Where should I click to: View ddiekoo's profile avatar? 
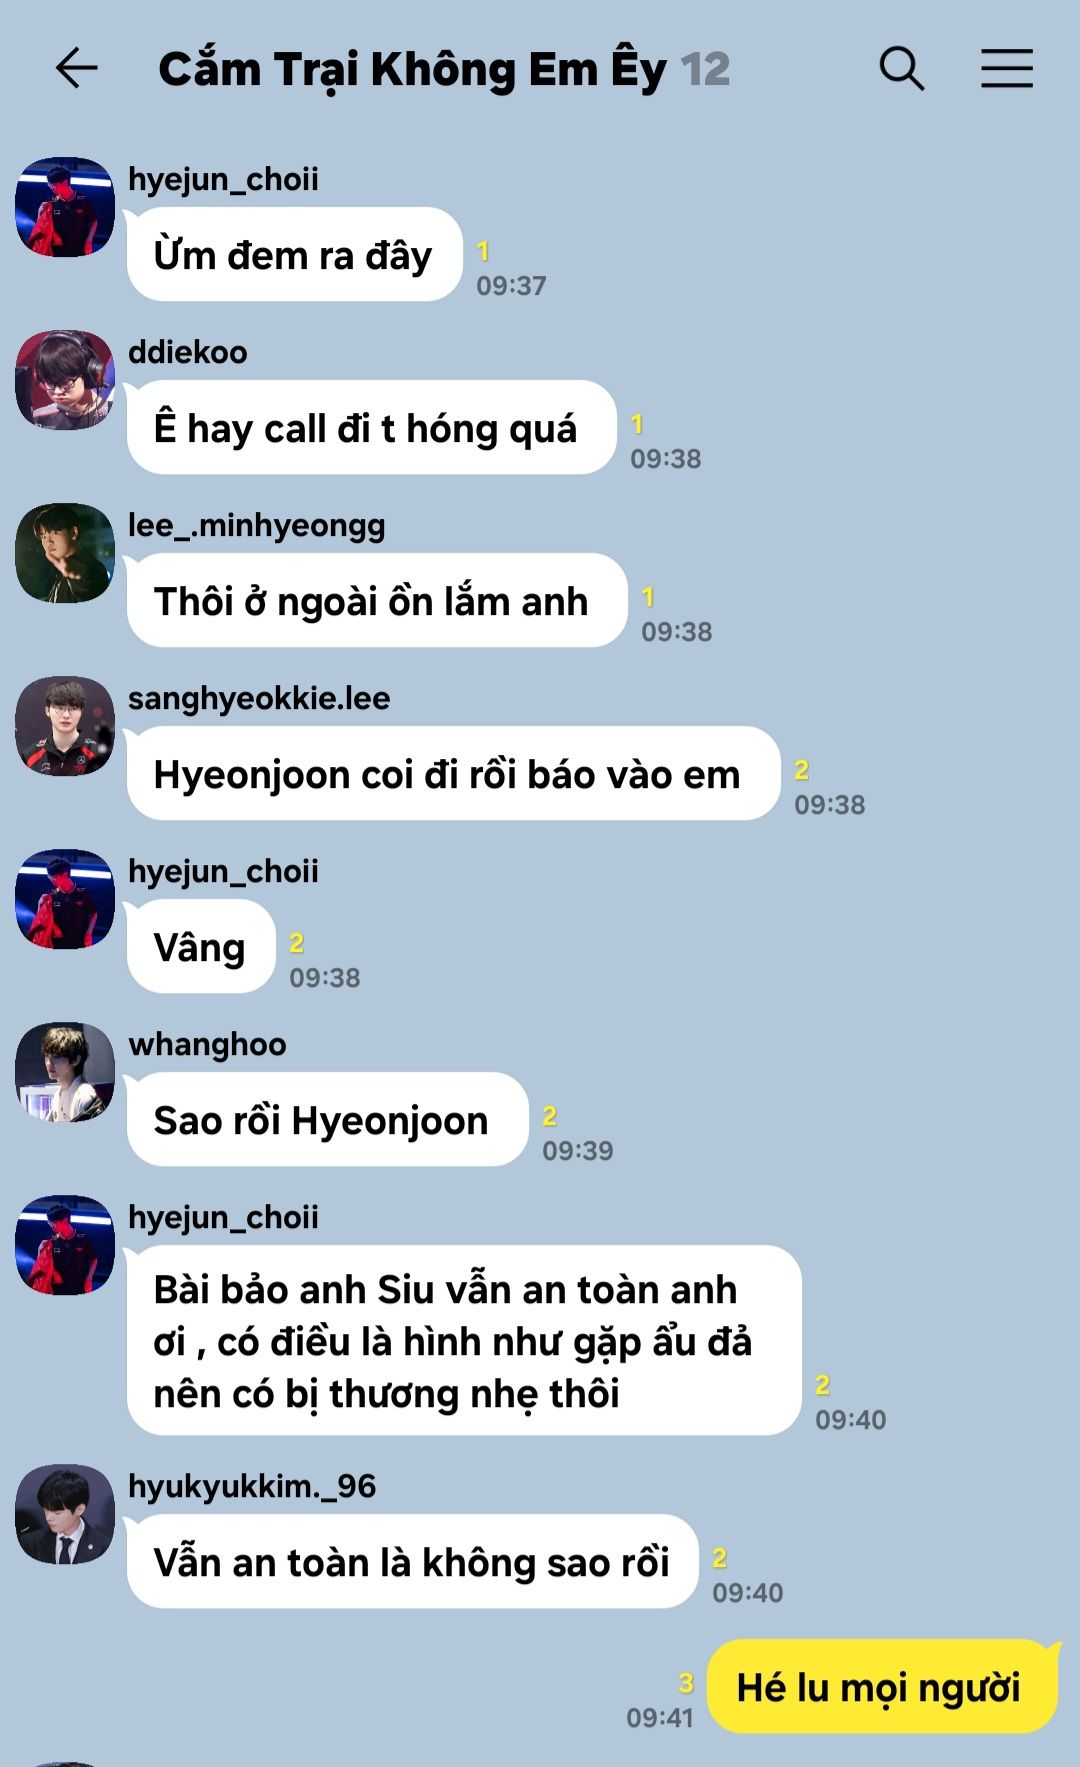click(x=65, y=380)
